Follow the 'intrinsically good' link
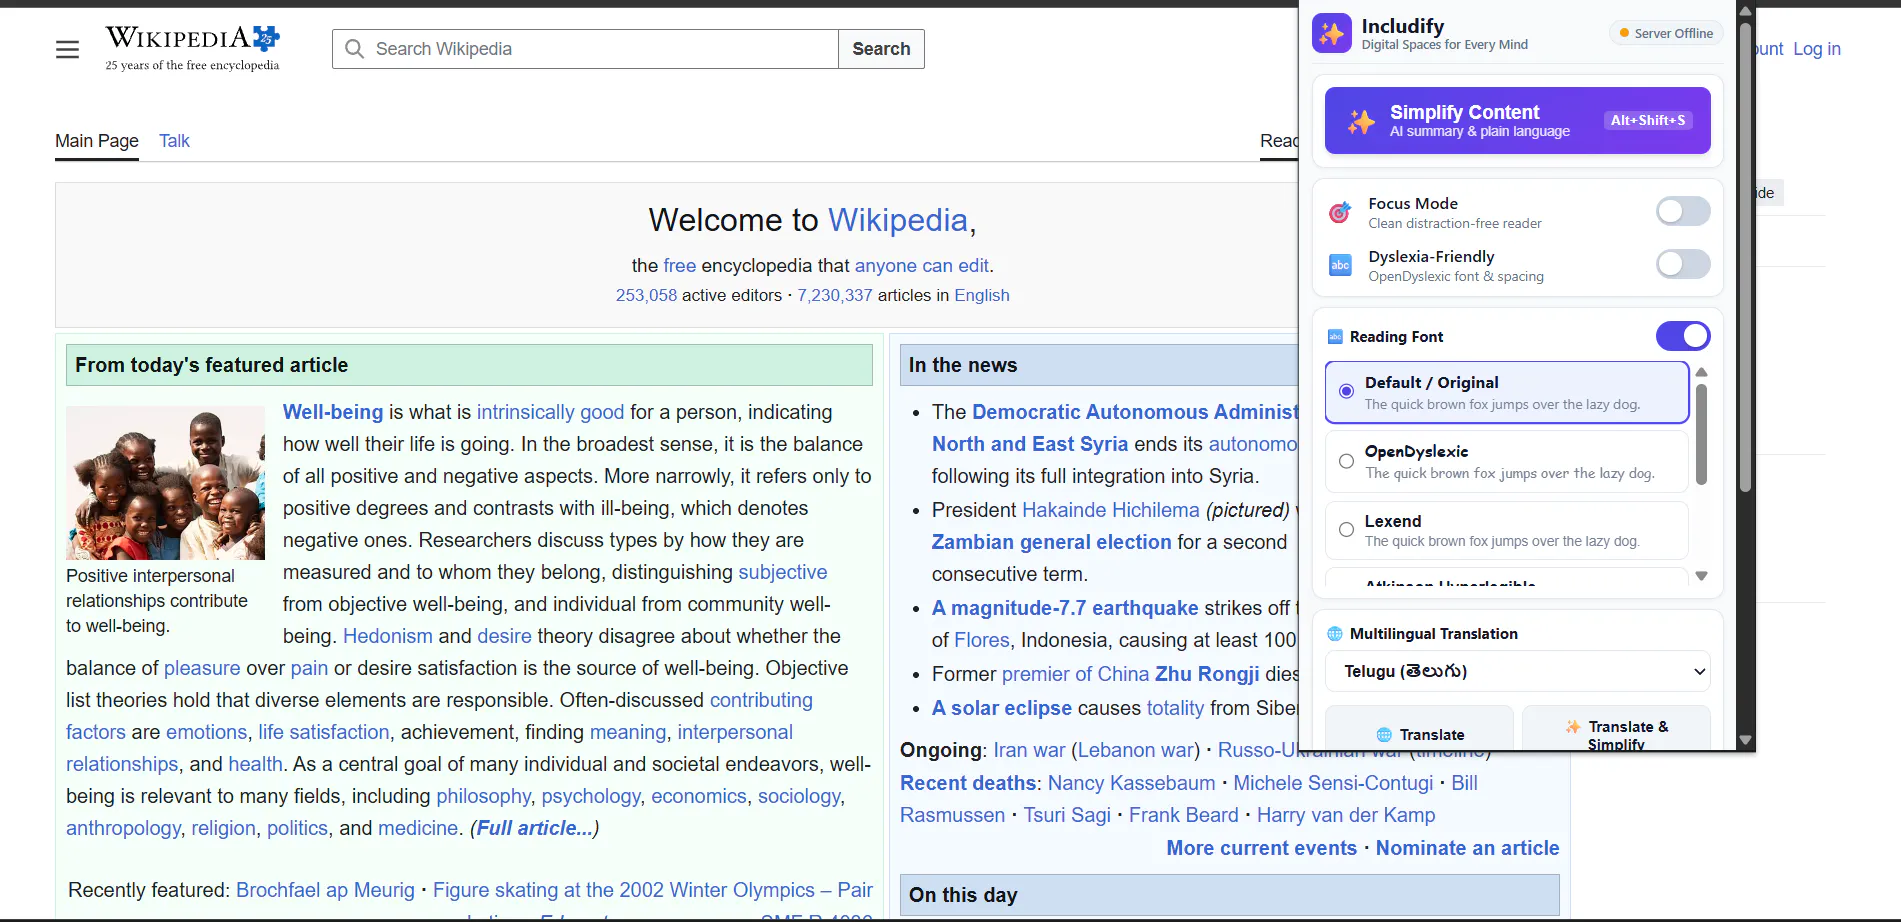 coord(550,412)
